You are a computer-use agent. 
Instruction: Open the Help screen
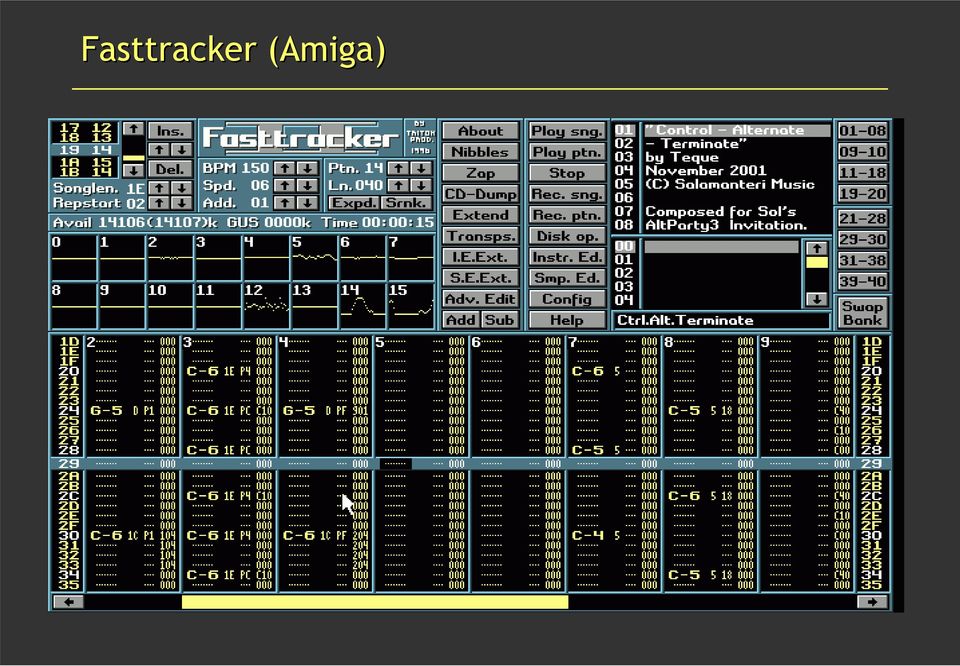tap(567, 320)
